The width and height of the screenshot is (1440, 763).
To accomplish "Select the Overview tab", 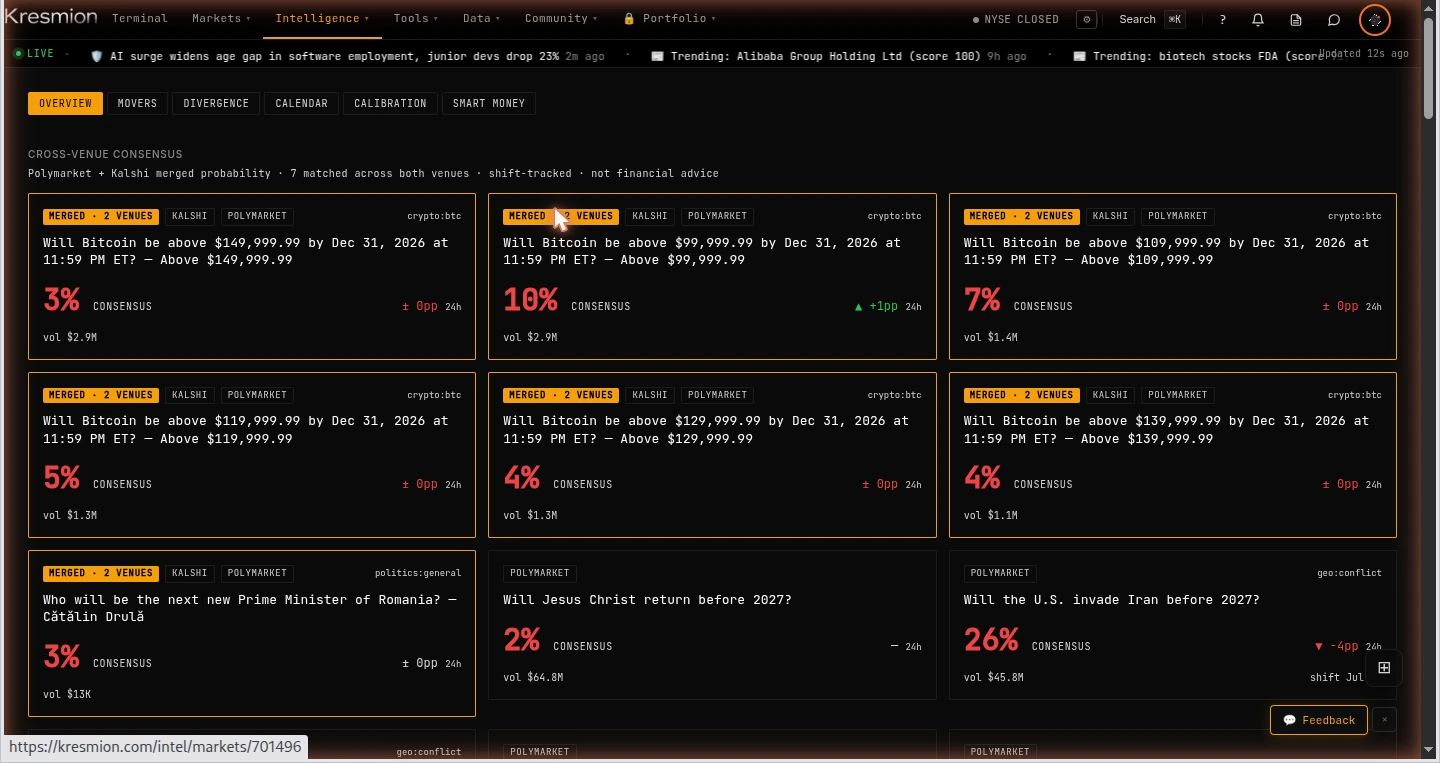I will 65,103.
